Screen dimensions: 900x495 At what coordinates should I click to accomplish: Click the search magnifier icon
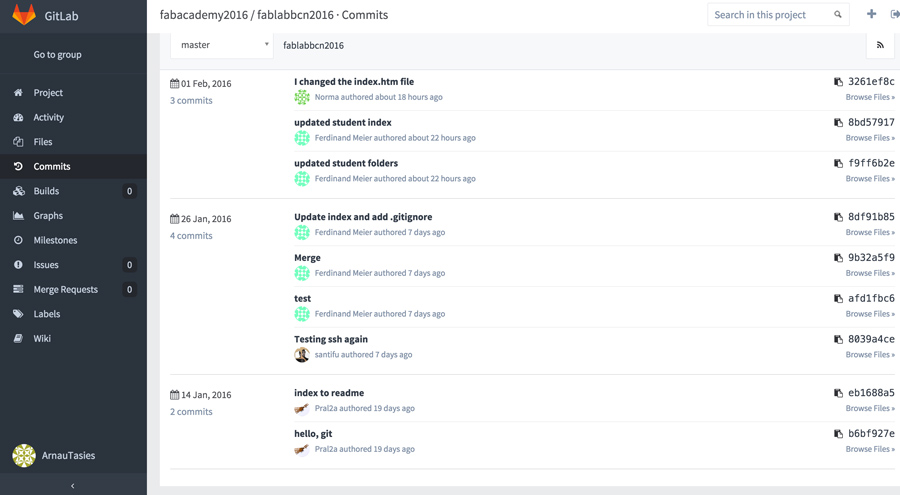click(x=837, y=14)
